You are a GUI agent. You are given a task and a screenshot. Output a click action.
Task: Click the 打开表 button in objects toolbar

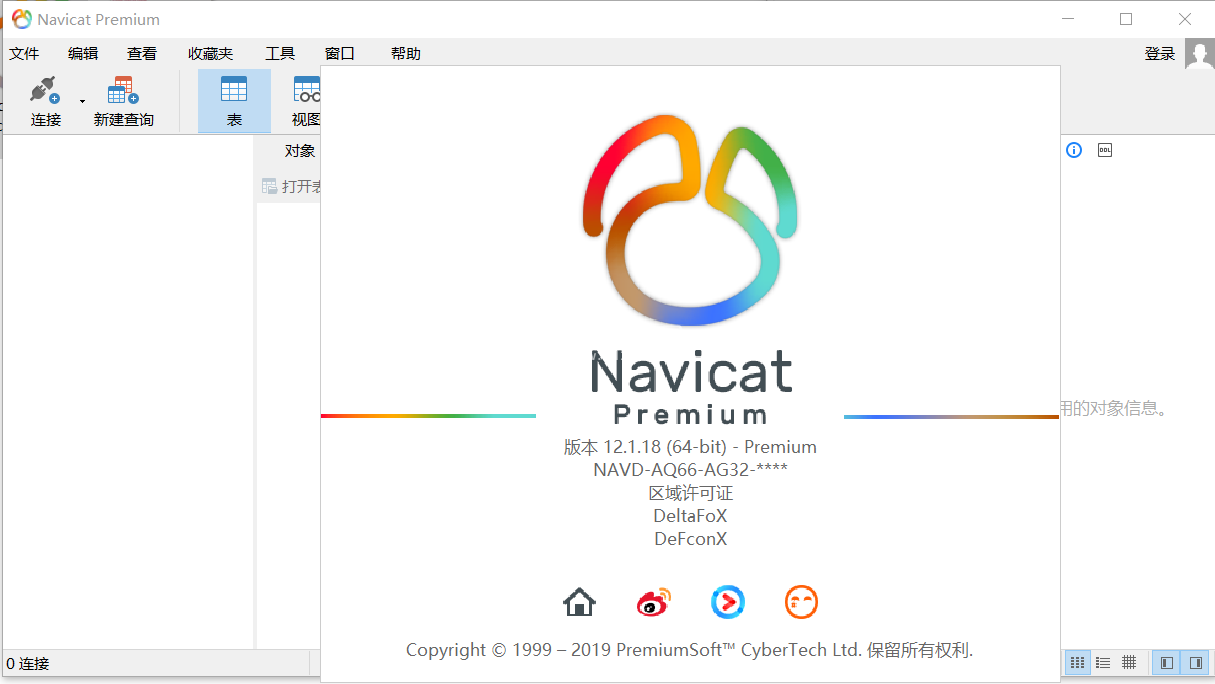click(291, 186)
